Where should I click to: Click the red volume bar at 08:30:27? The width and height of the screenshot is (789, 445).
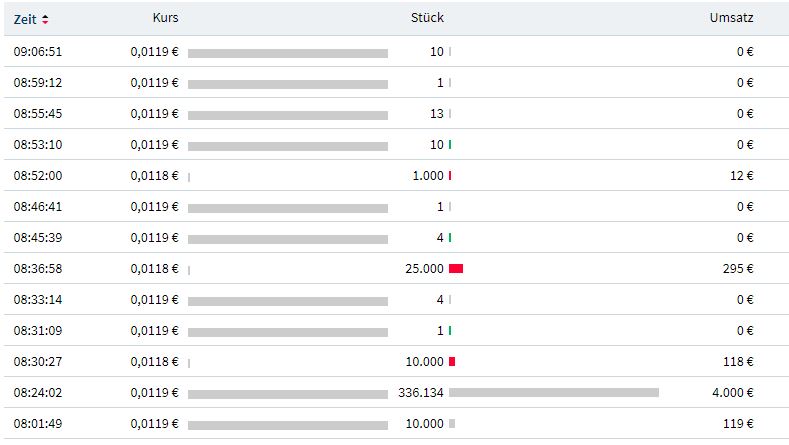pos(452,362)
